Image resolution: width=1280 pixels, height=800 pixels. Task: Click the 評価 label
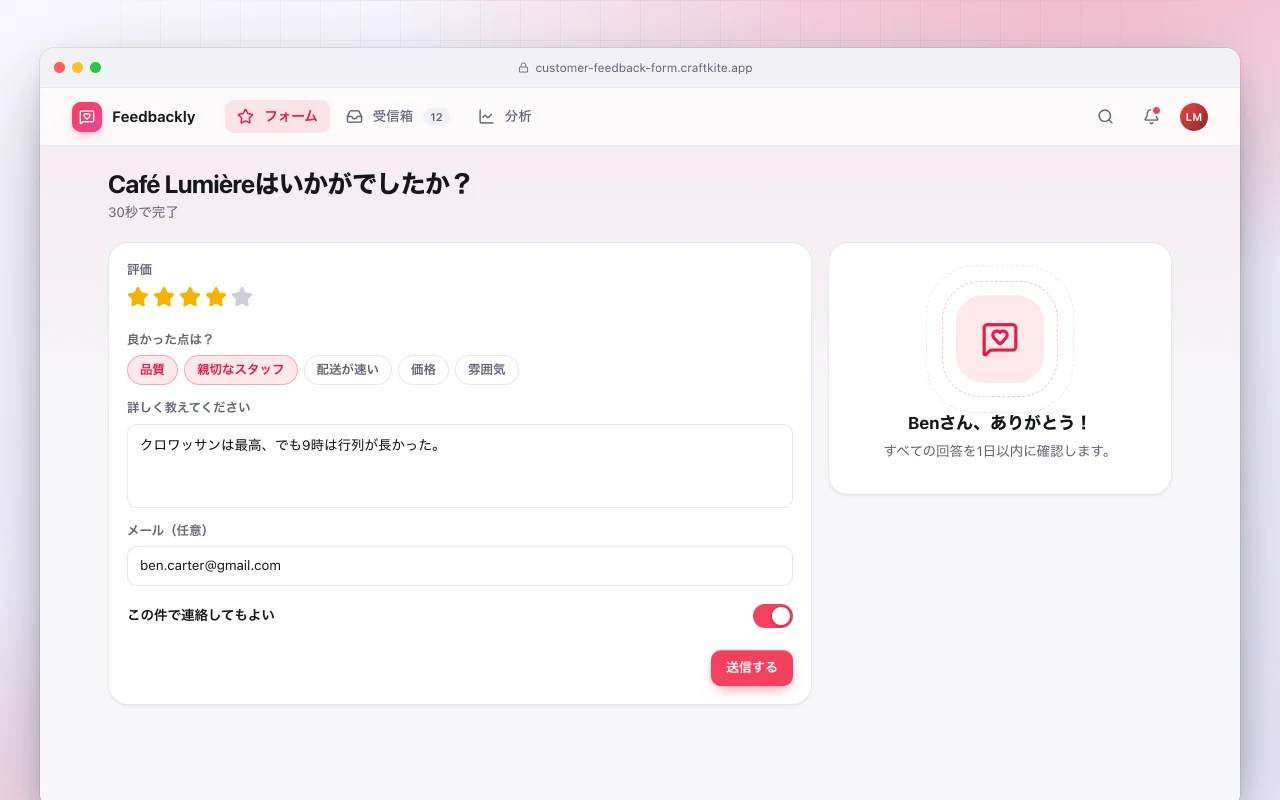(140, 270)
